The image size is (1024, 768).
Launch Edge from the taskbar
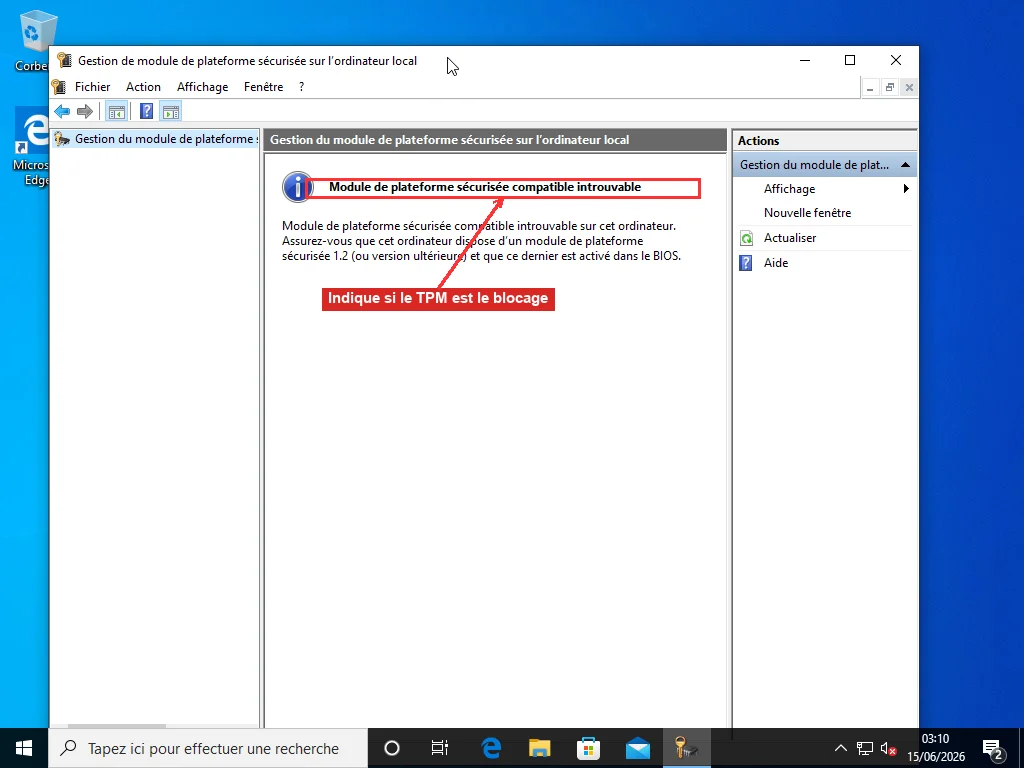click(491, 748)
